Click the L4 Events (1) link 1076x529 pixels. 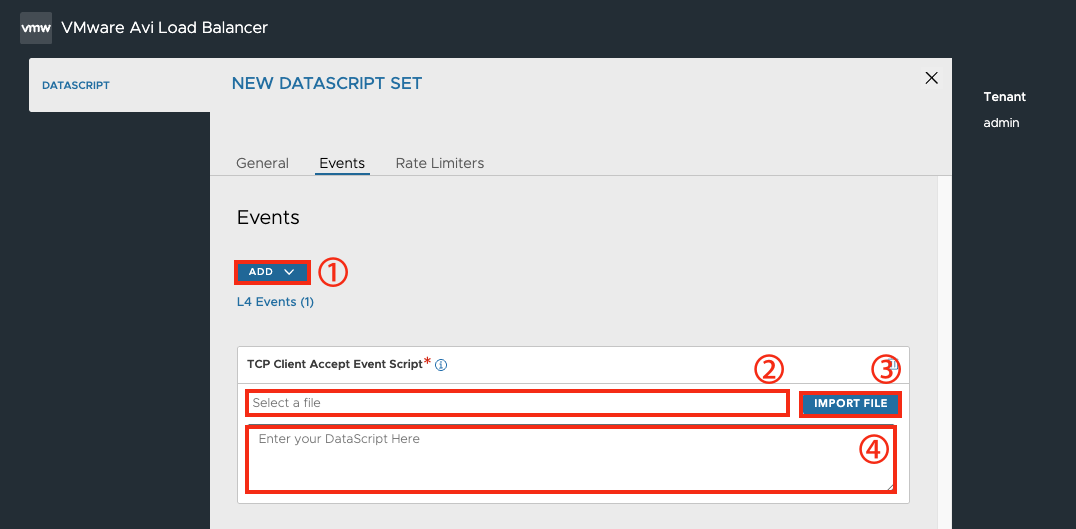(x=275, y=302)
